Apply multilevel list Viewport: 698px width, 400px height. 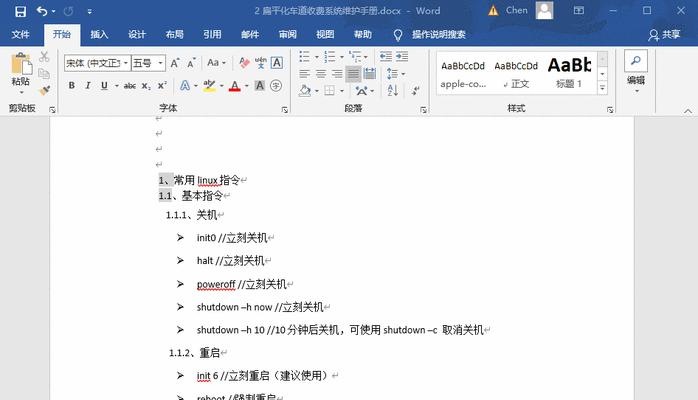click(x=355, y=57)
